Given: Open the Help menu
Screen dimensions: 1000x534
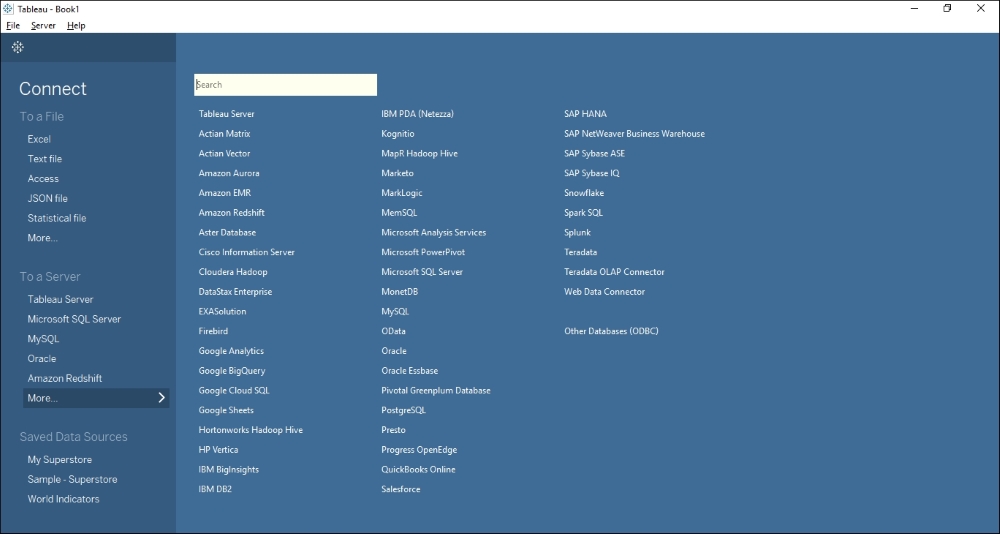Looking at the screenshot, I should tap(76, 26).
